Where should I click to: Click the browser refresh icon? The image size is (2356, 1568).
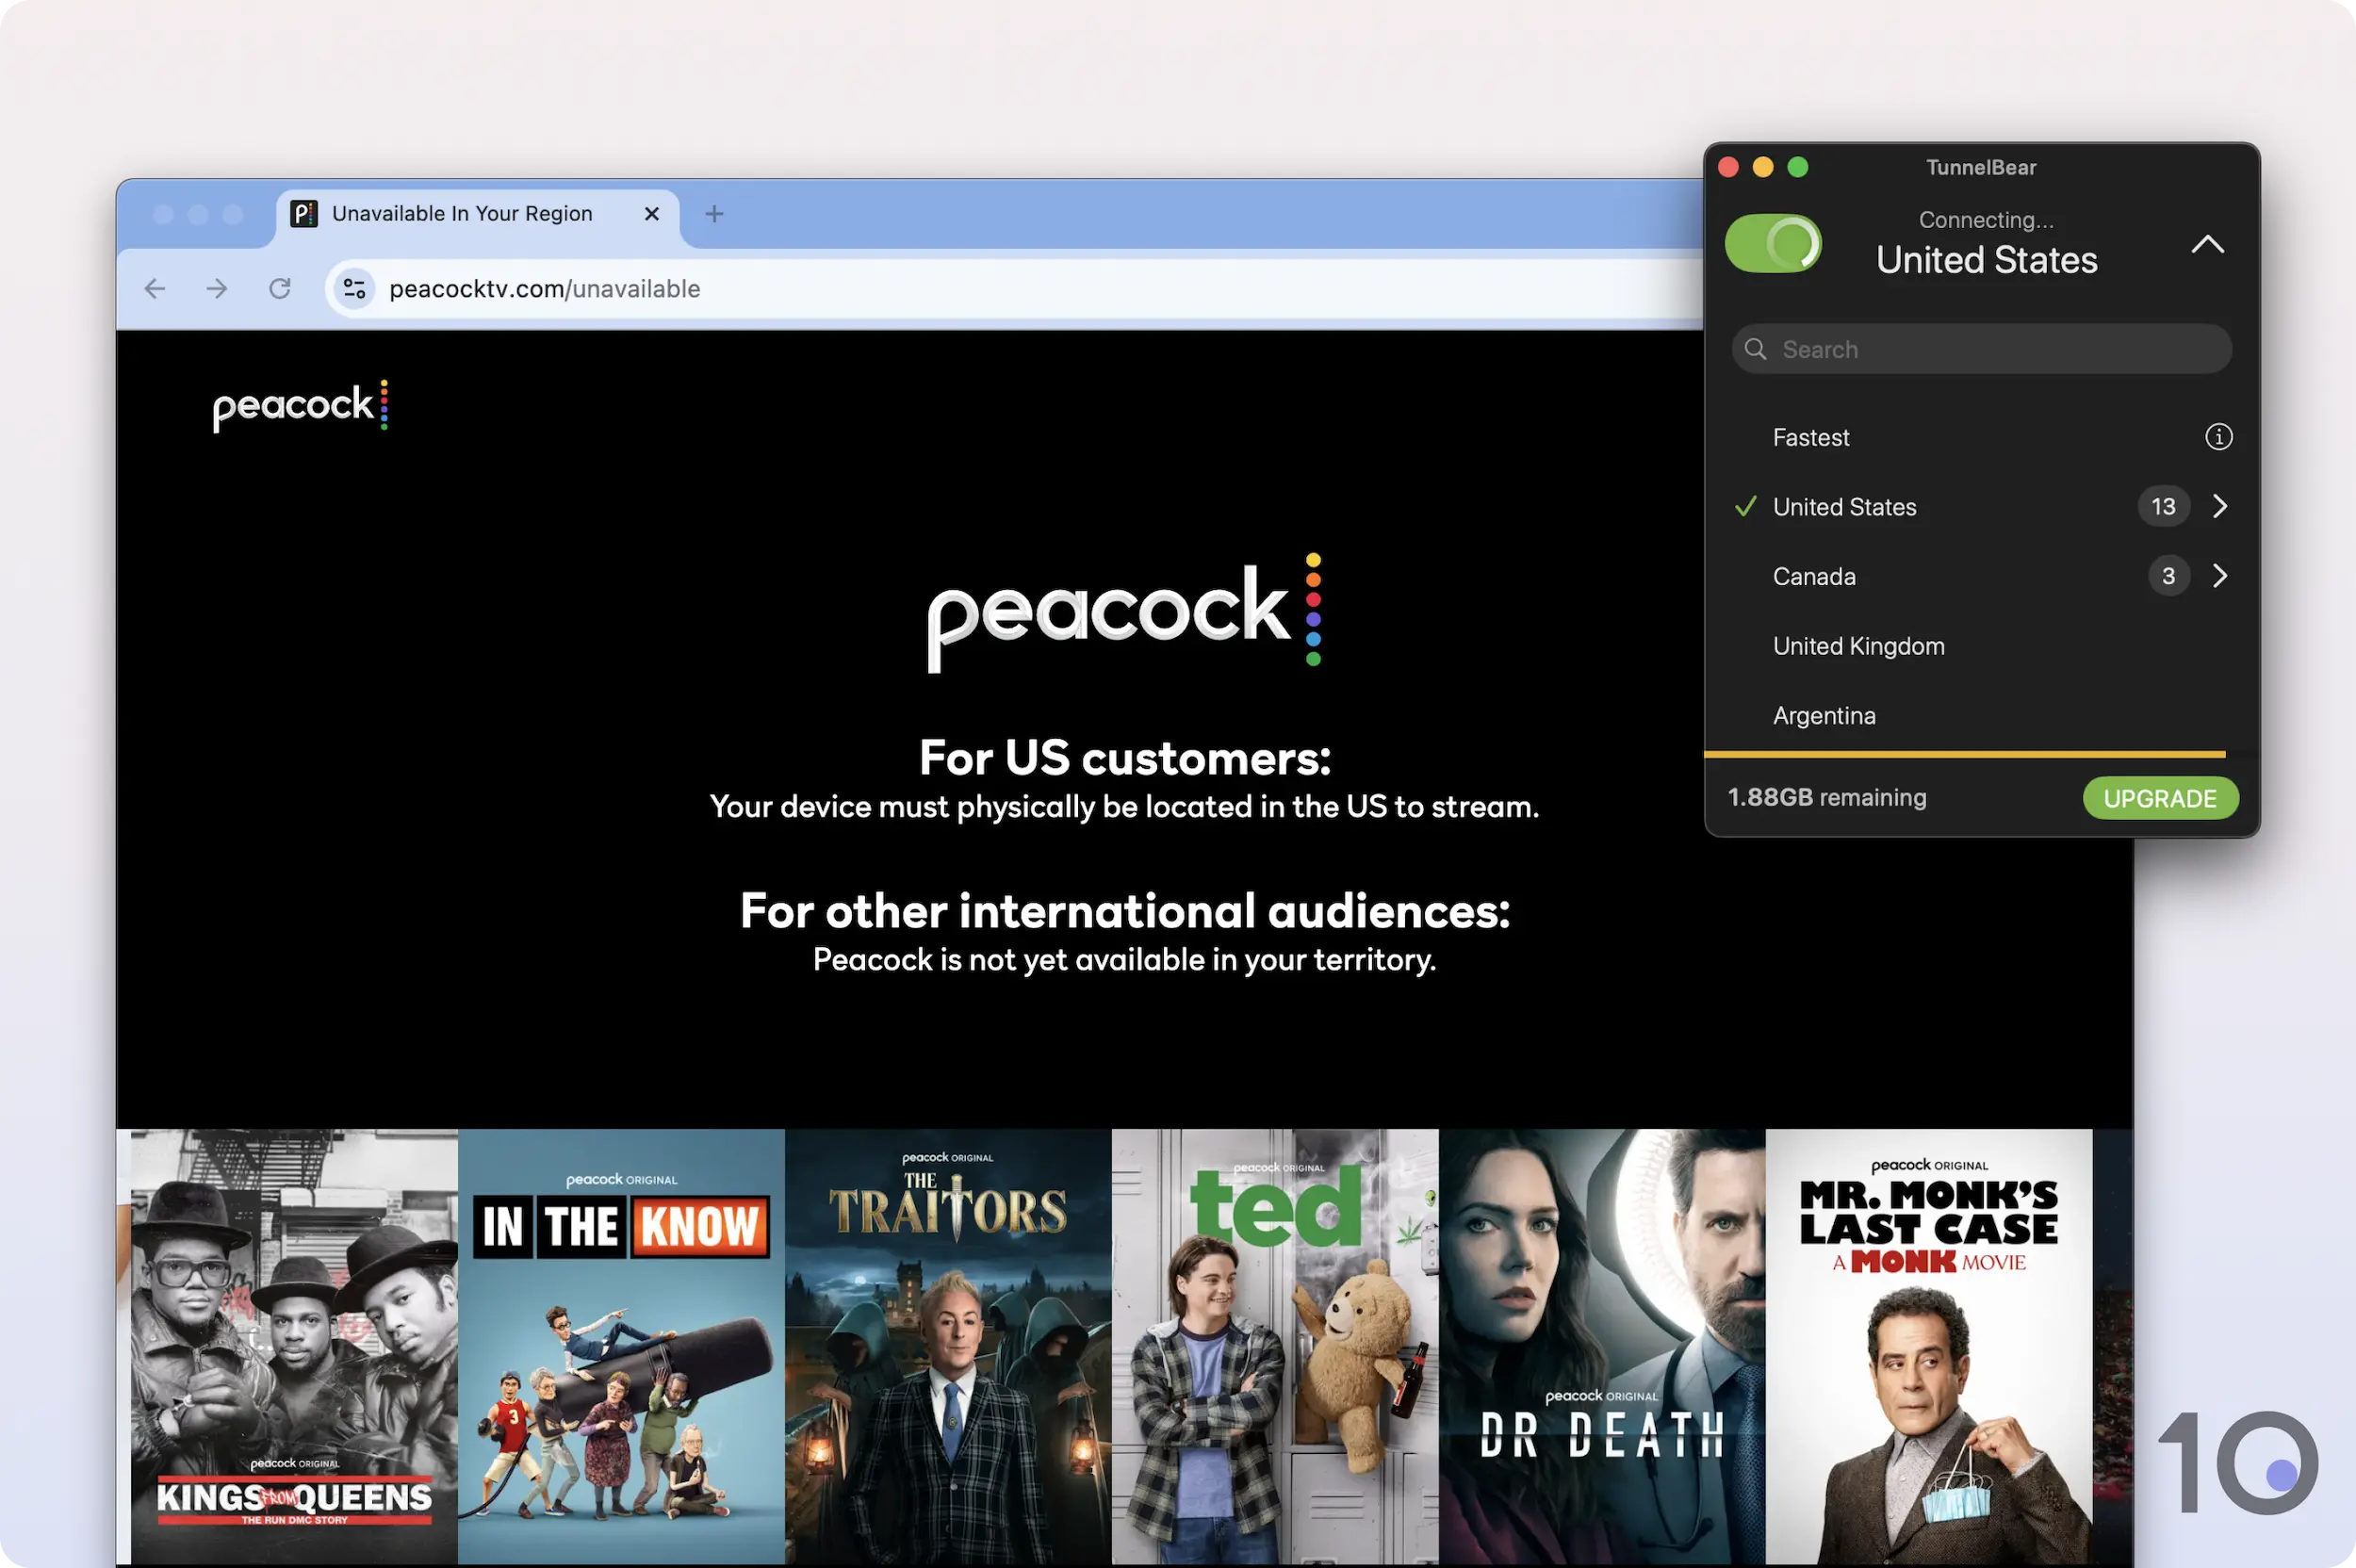(278, 288)
